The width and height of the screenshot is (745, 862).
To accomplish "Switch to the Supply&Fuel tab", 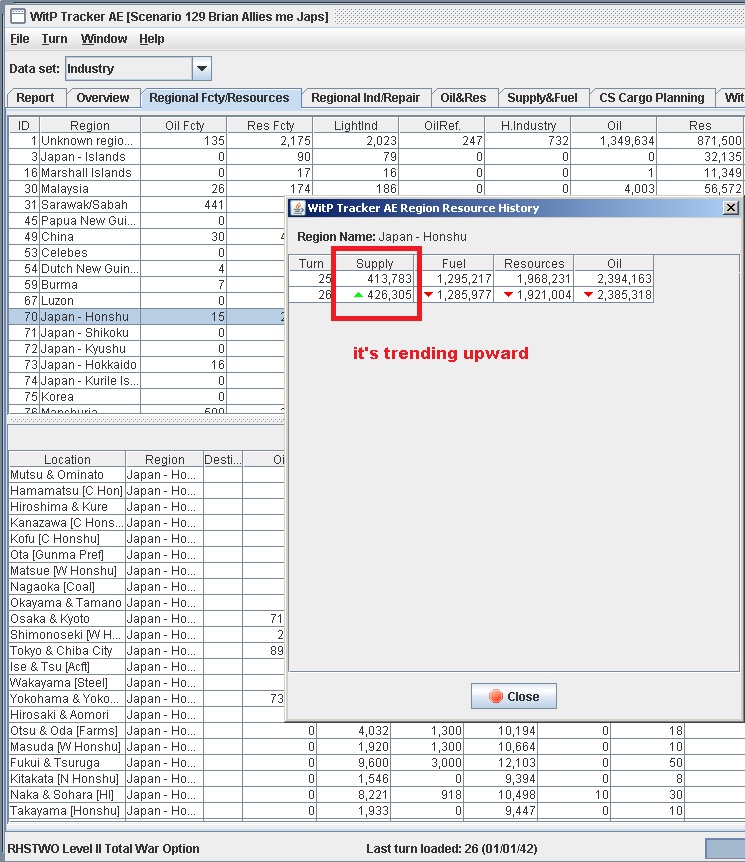I will point(543,98).
